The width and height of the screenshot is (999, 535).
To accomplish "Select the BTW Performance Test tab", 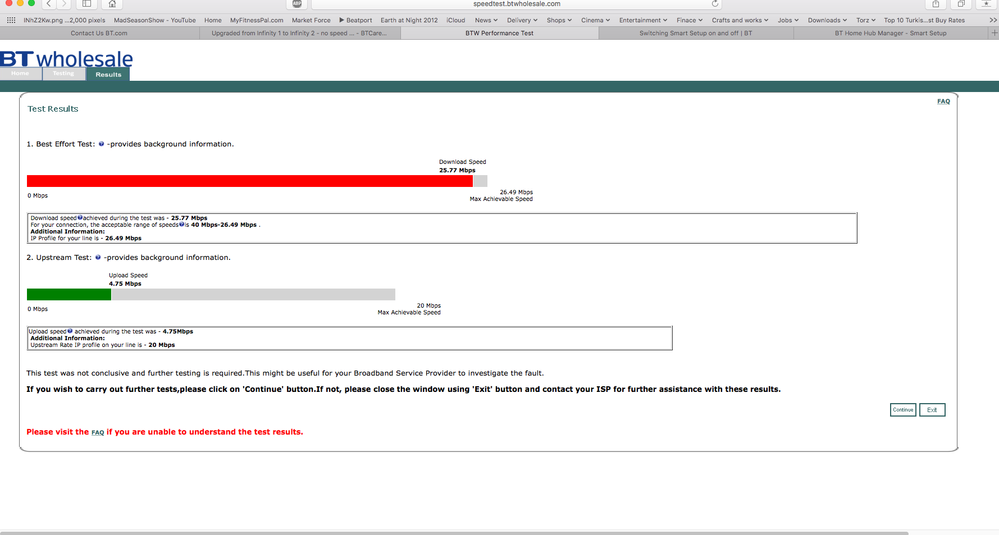I will pos(500,33).
